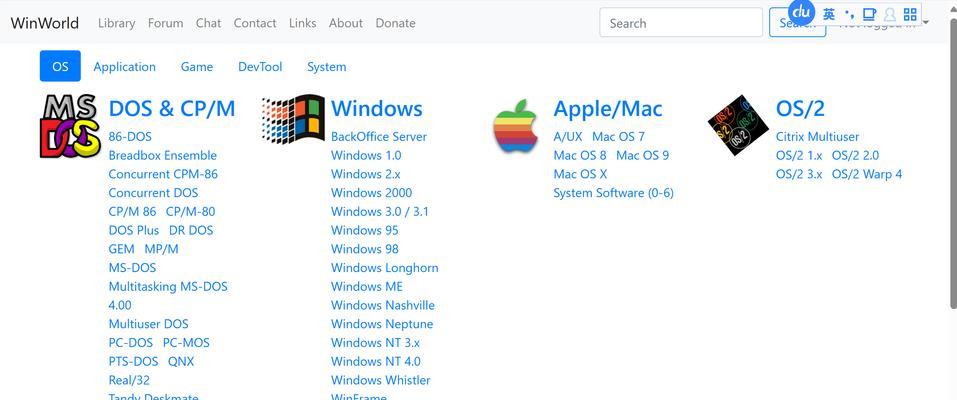Open the Windows Whistler link
The image size is (957, 400).
(381, 380)
